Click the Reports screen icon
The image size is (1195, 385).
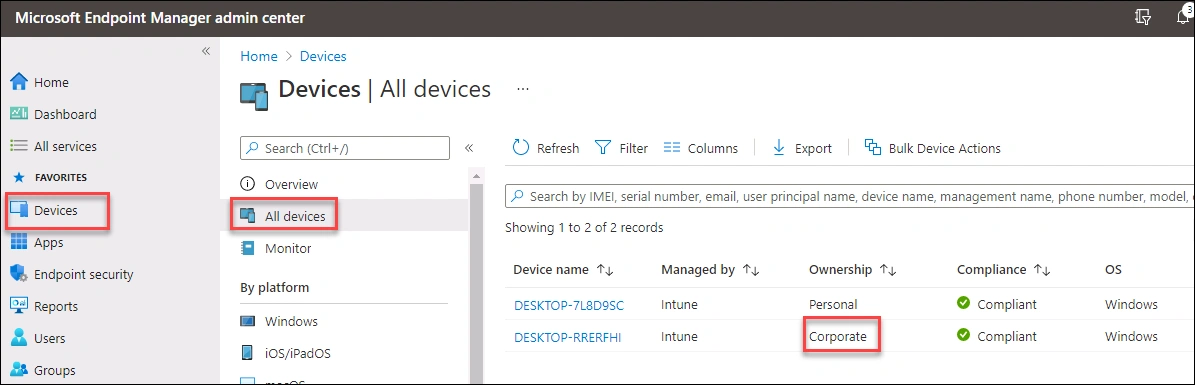(19, 306)
